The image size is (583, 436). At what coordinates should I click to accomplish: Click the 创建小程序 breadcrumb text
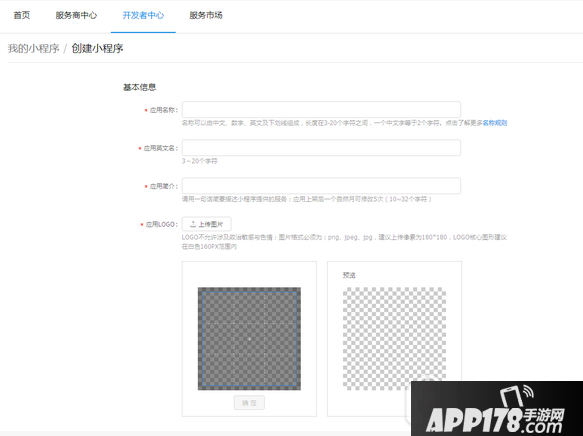tap(97, 48)
